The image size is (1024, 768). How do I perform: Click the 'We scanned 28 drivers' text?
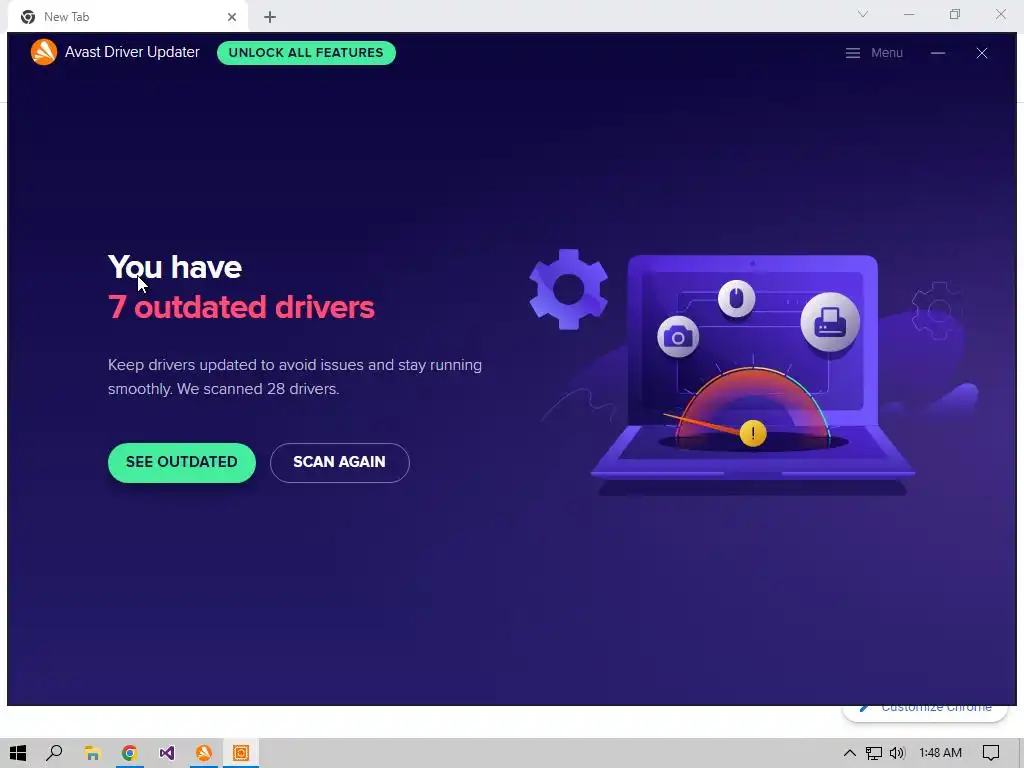tap(257, 389)
